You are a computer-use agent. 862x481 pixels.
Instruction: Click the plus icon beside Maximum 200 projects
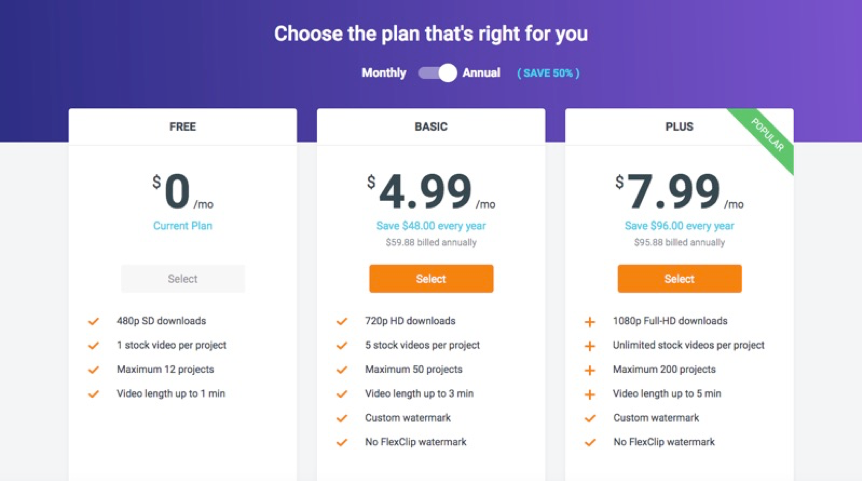point(590,370)
